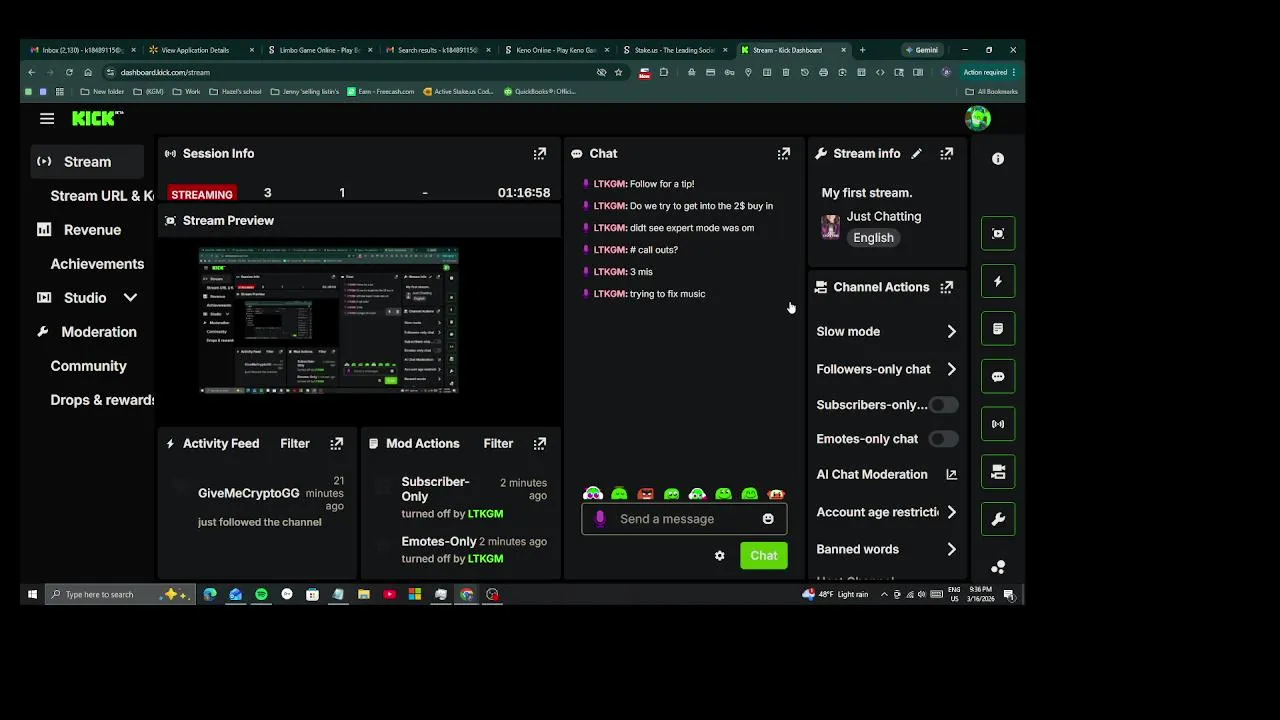1280x720 pixels.
Task: Open Spotify from the Windows taskbar
Action: 261,595
